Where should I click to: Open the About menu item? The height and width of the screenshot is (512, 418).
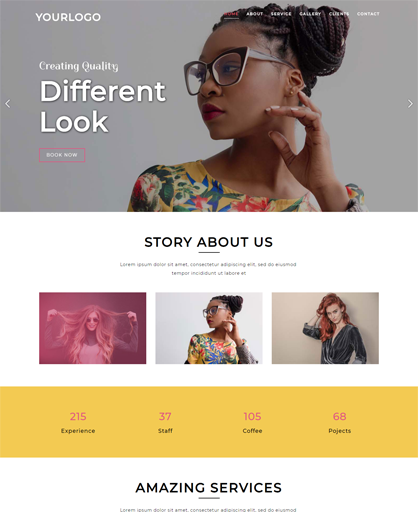click(255, 14)
